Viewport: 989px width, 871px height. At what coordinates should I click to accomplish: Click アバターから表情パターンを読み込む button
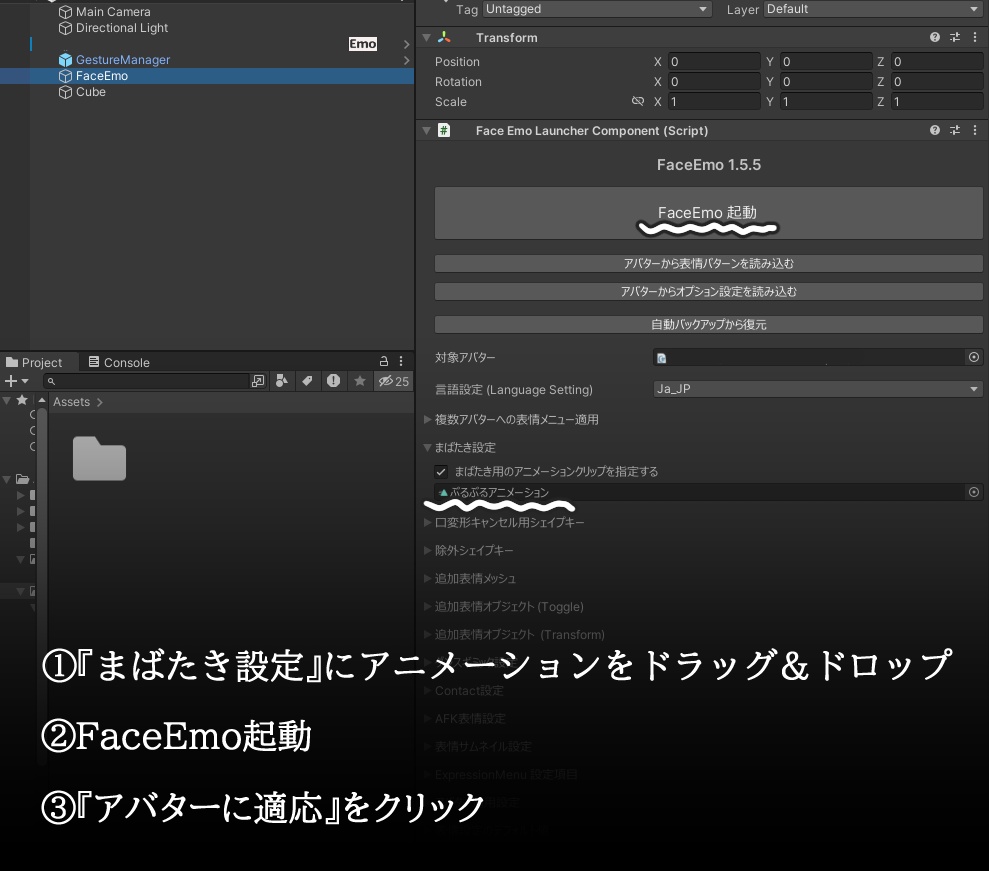pyautogui.click(x=707, y=263)
